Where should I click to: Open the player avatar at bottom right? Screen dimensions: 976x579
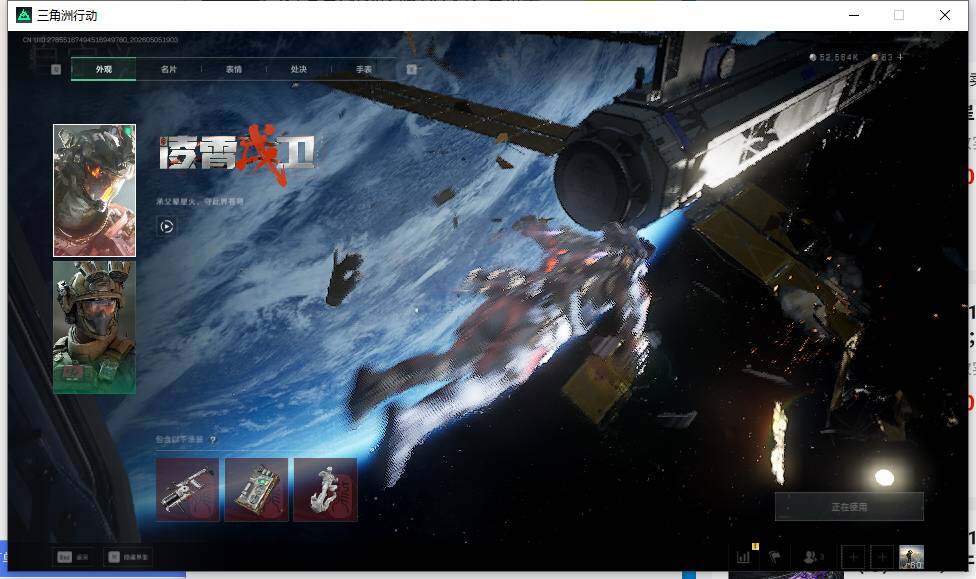911,557
